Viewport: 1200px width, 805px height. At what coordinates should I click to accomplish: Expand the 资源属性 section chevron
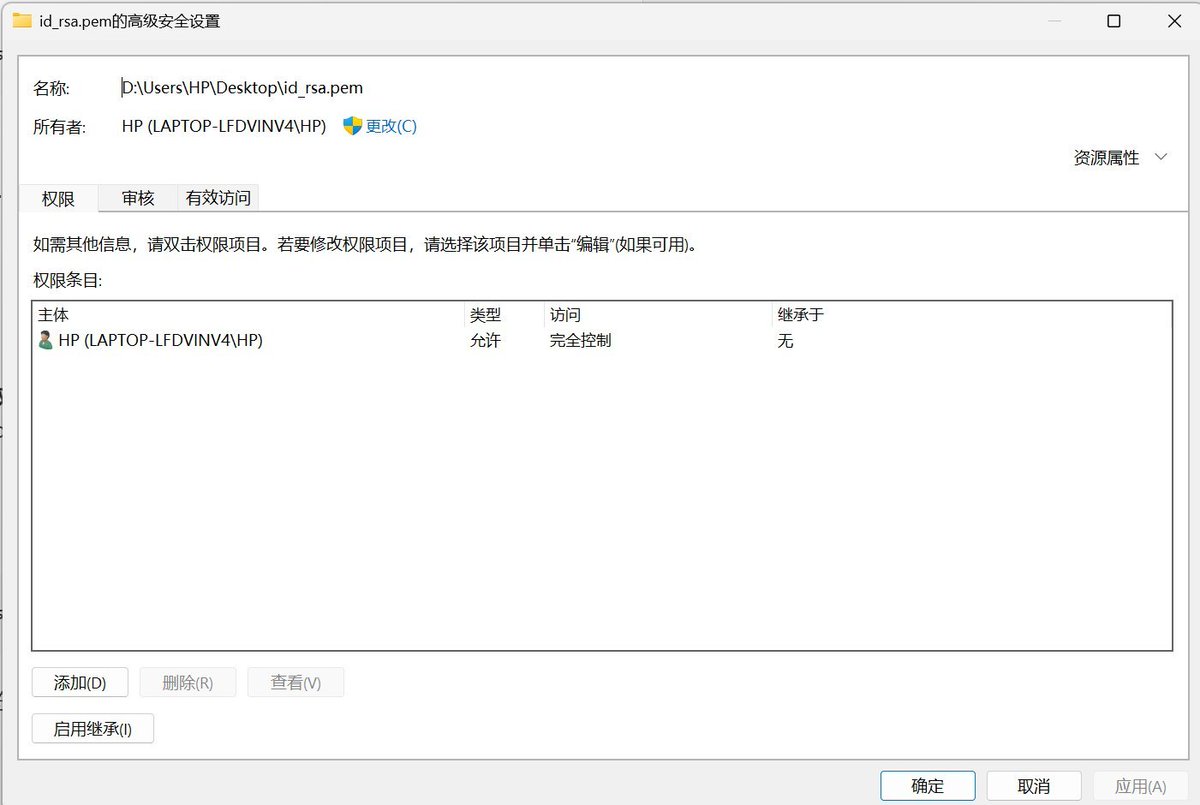(1161, 157)
